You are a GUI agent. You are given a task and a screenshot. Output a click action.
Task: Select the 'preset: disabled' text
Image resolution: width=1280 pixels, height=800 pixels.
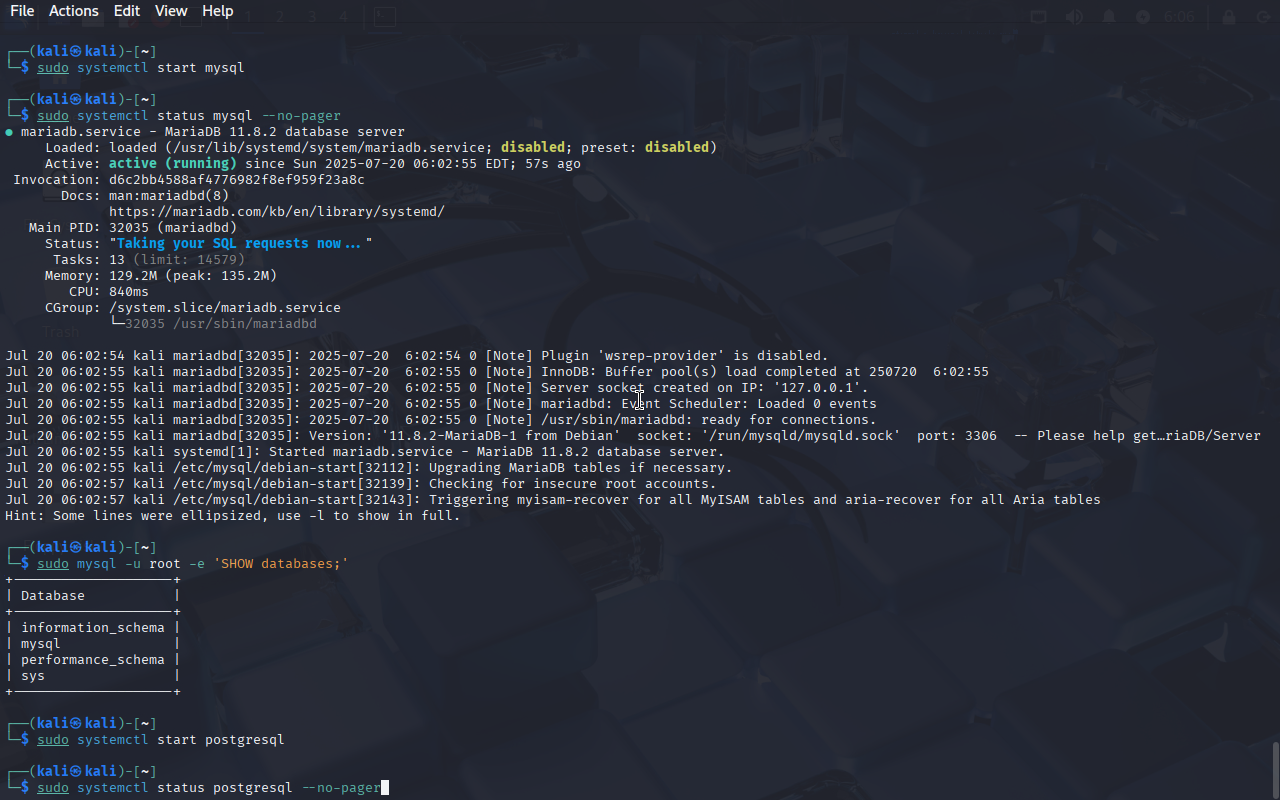point(645,148)
